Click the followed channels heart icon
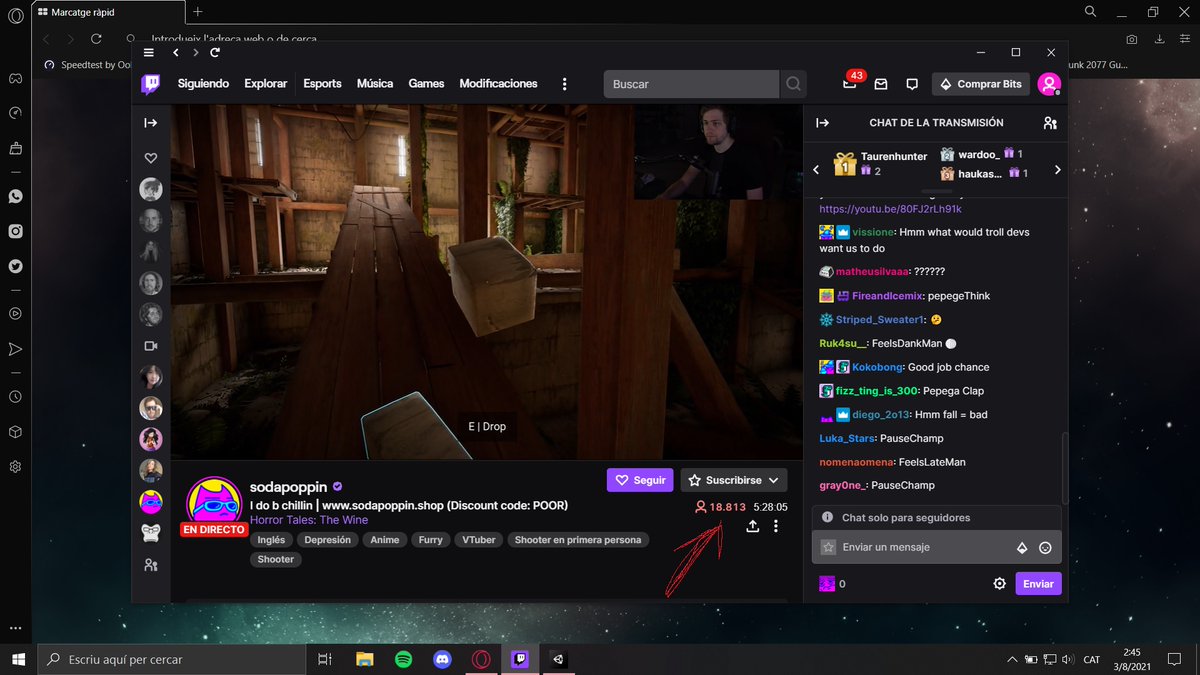This screenshot has width=1200, height=675. pos(151,158)
